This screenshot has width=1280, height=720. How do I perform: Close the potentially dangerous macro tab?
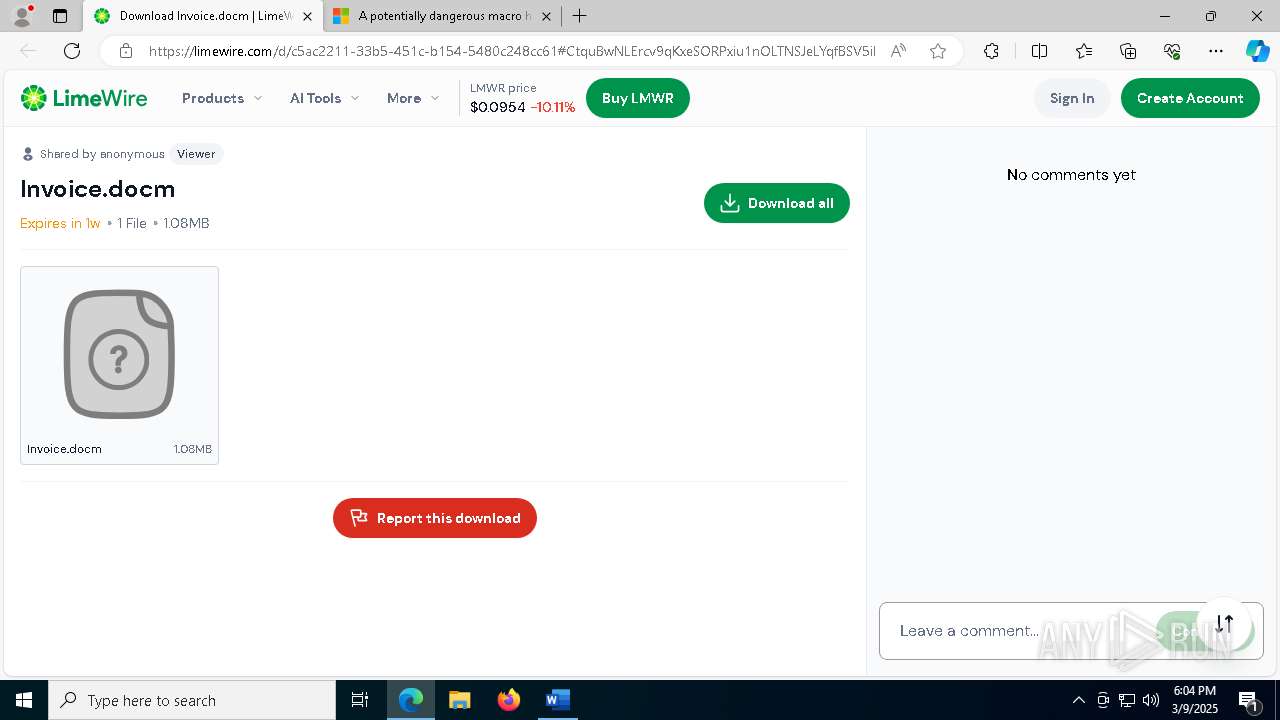546,16
